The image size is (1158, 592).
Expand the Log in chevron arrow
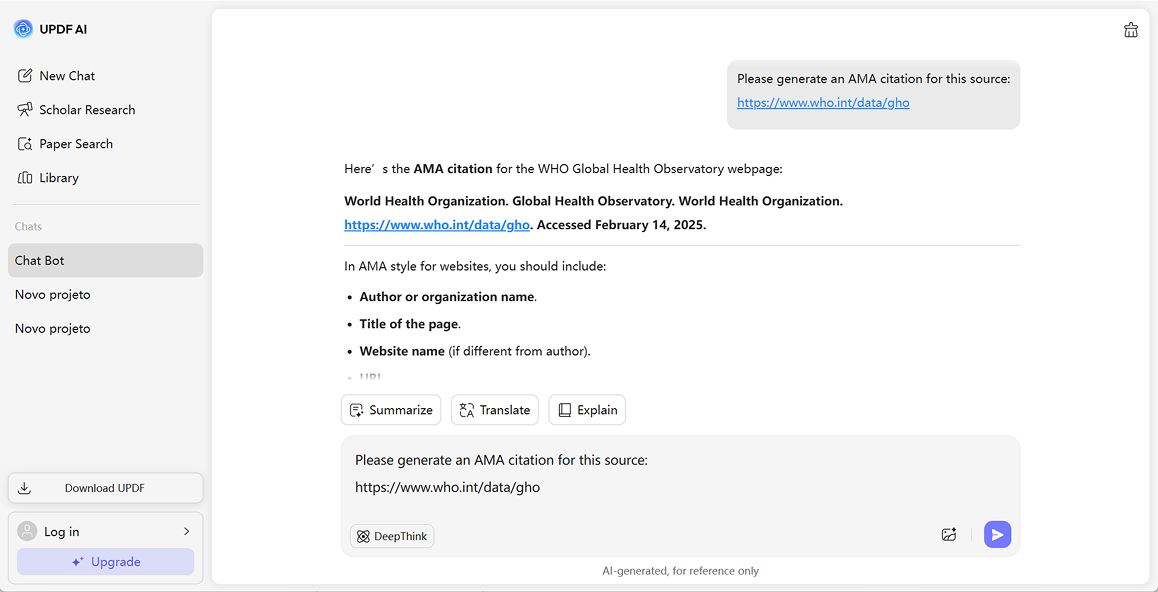(186, 532)
